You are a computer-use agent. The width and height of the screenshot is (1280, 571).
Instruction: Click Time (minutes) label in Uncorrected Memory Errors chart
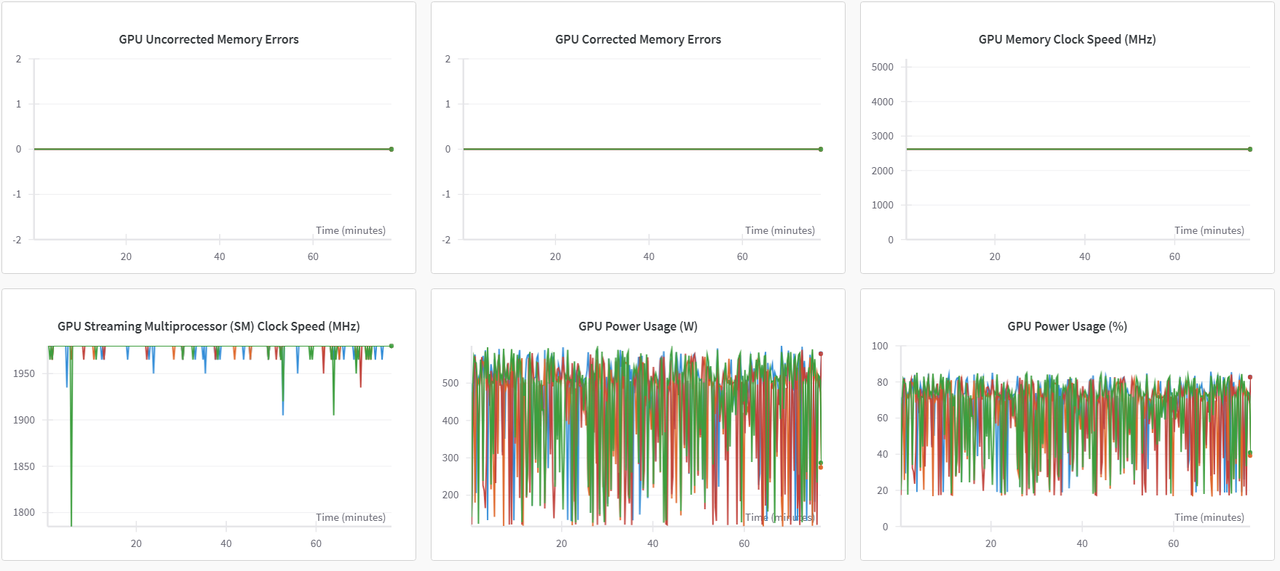(350, 230)
